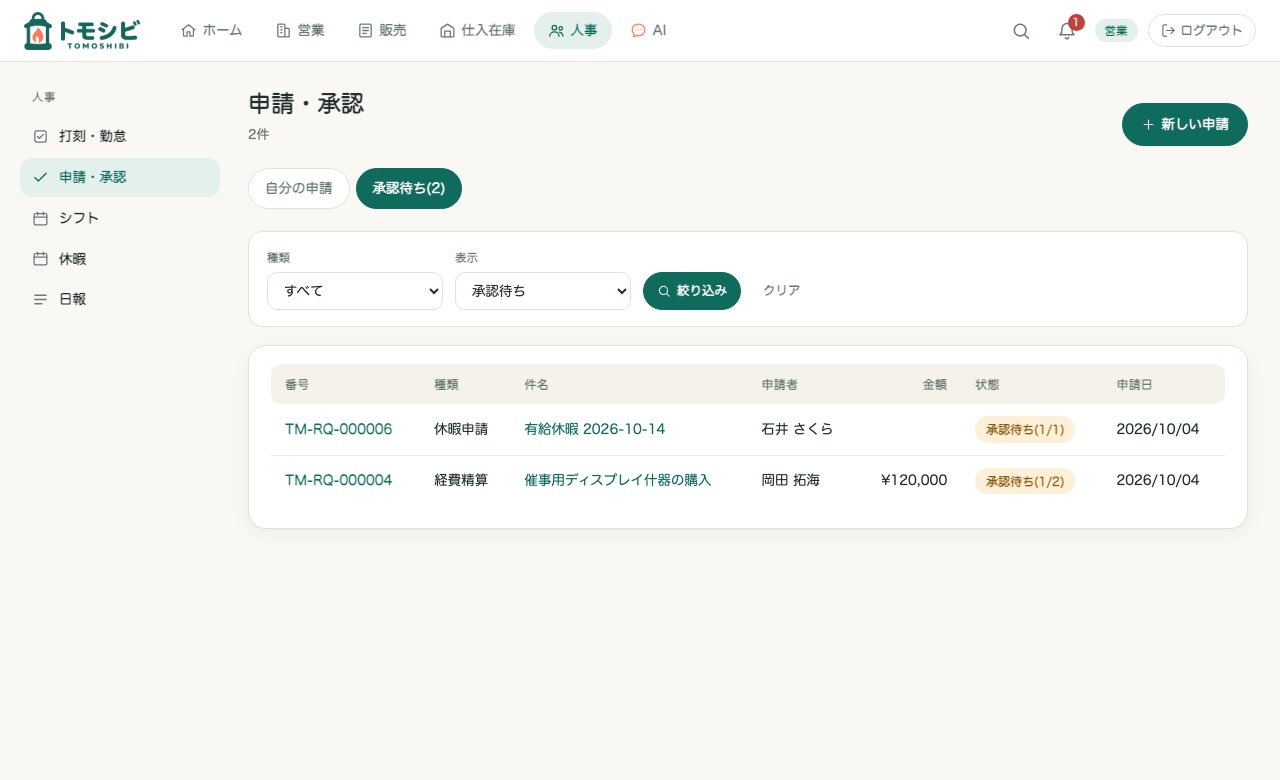Click 絞り込み filter button
The width and height of the screenshot is (1280, 780).
click(692, 291)
